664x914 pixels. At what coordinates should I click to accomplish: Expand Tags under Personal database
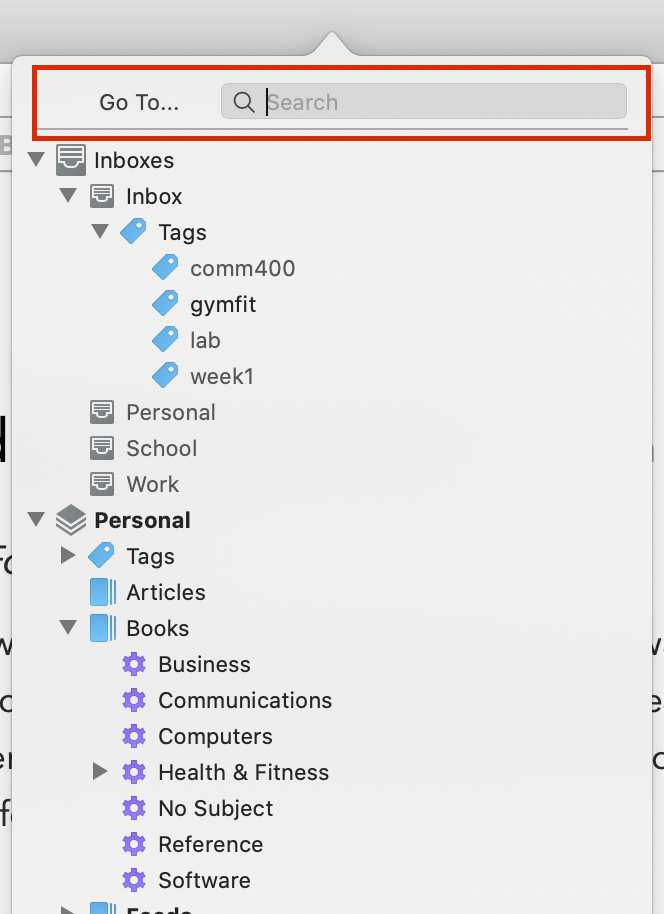pyautogui.click(x=68, y=556)
